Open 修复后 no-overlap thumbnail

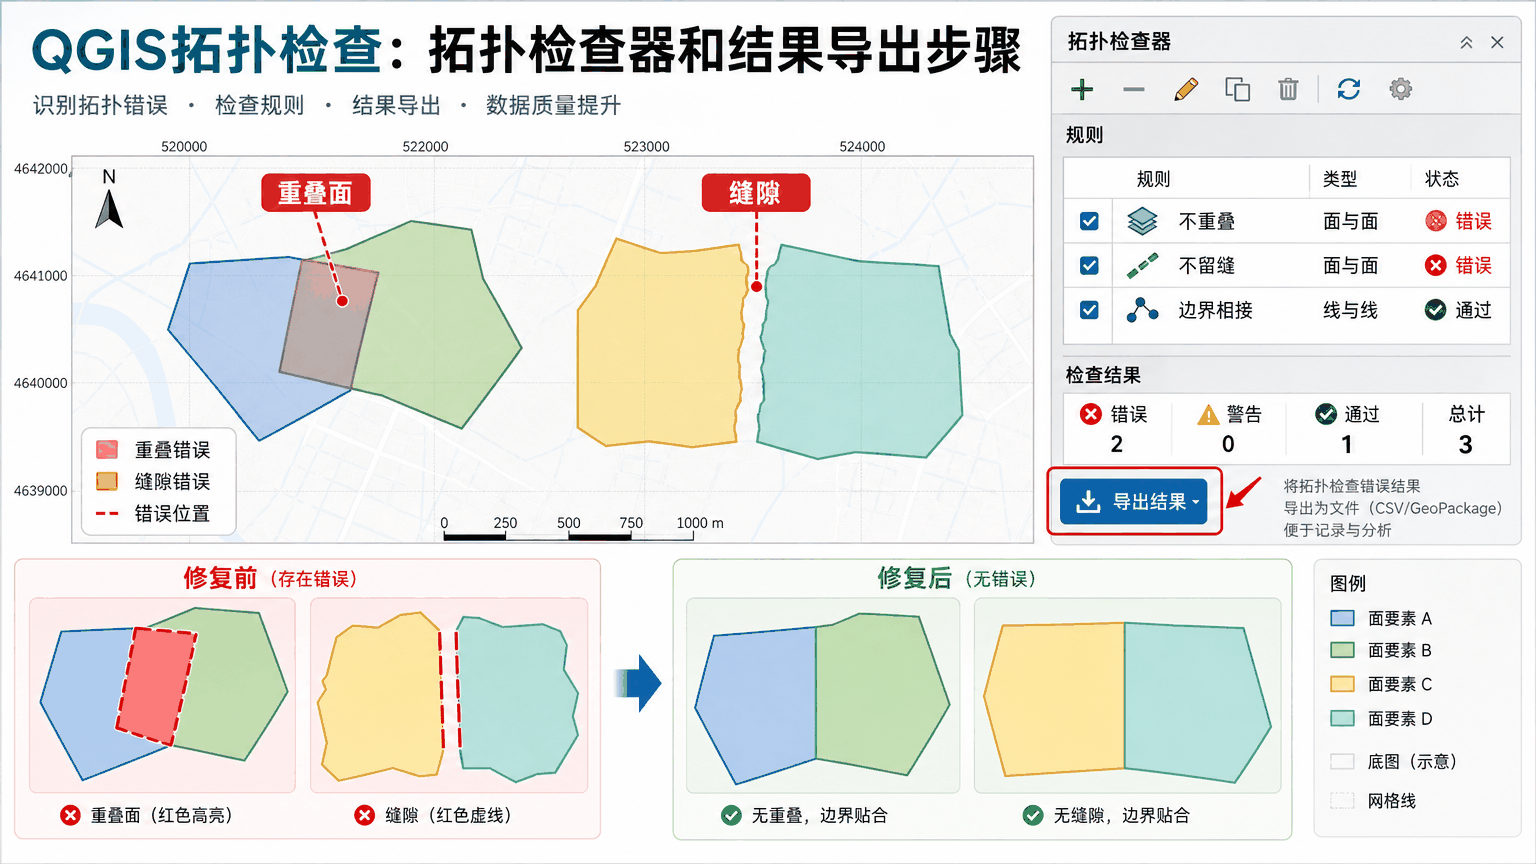(x=823, y=695)
